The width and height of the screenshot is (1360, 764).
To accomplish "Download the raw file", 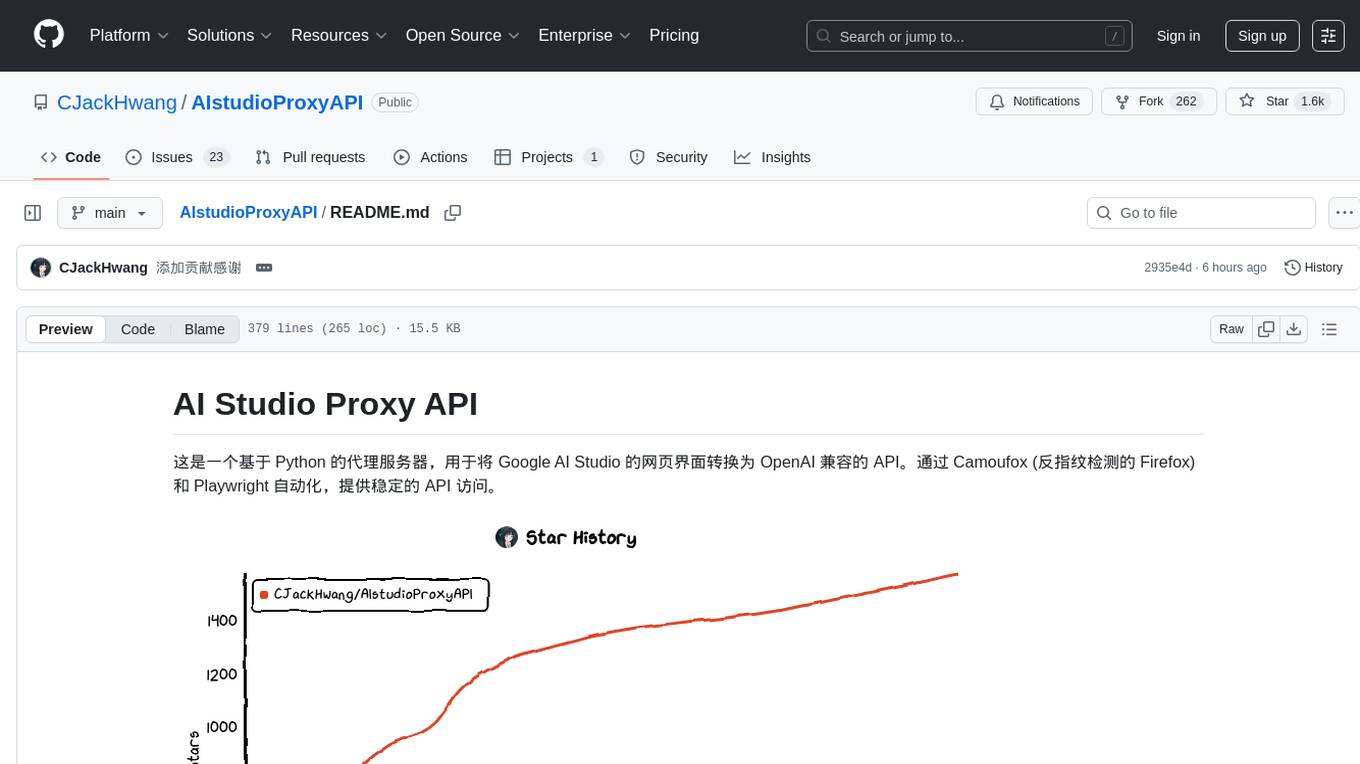I will 1293,329.
